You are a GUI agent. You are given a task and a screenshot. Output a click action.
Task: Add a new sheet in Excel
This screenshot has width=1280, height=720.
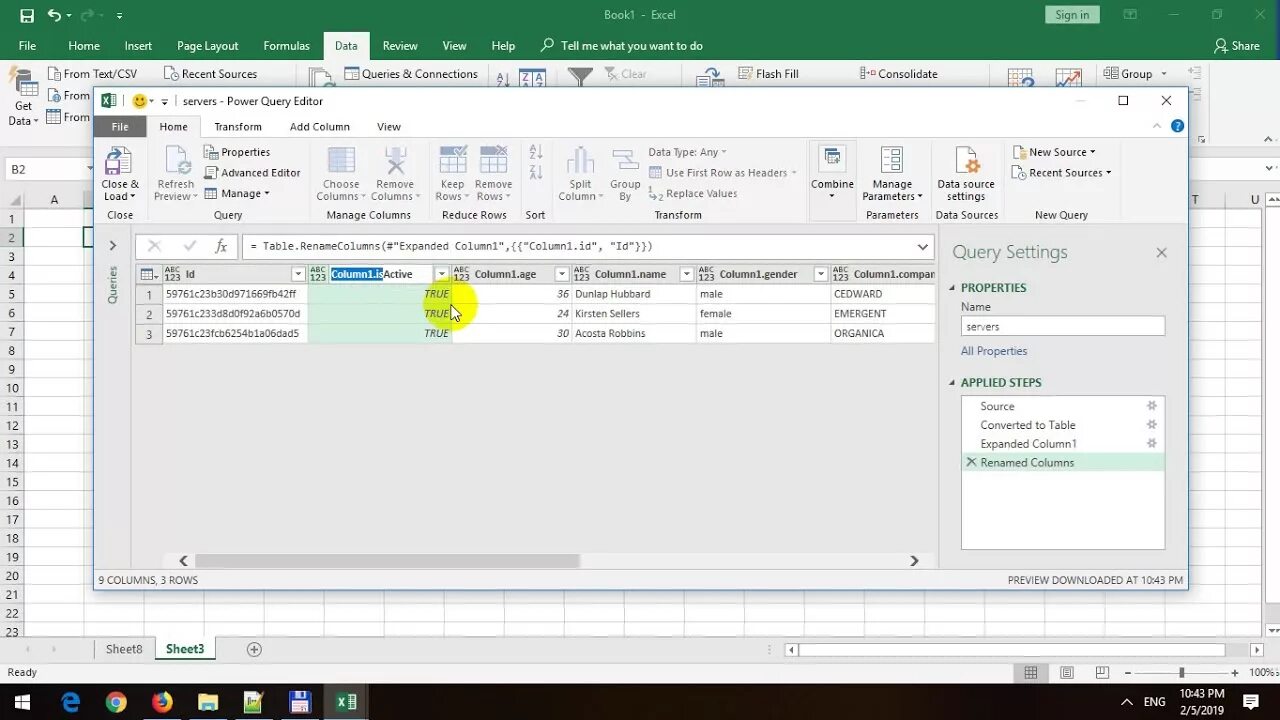[254, 649]
